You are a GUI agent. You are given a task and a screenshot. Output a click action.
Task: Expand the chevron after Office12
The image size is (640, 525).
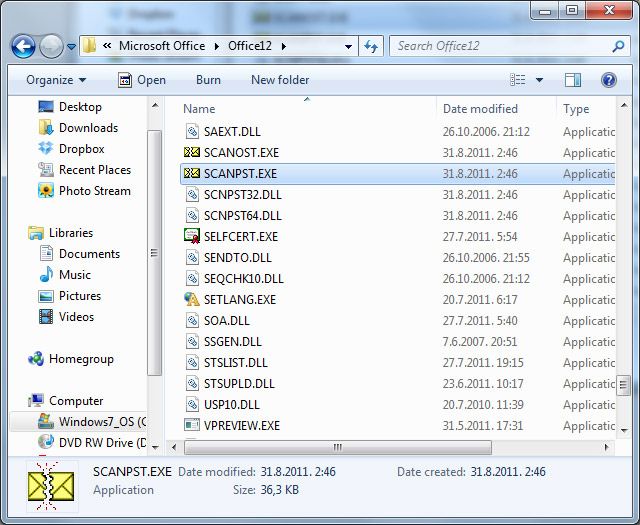(284, 47)
